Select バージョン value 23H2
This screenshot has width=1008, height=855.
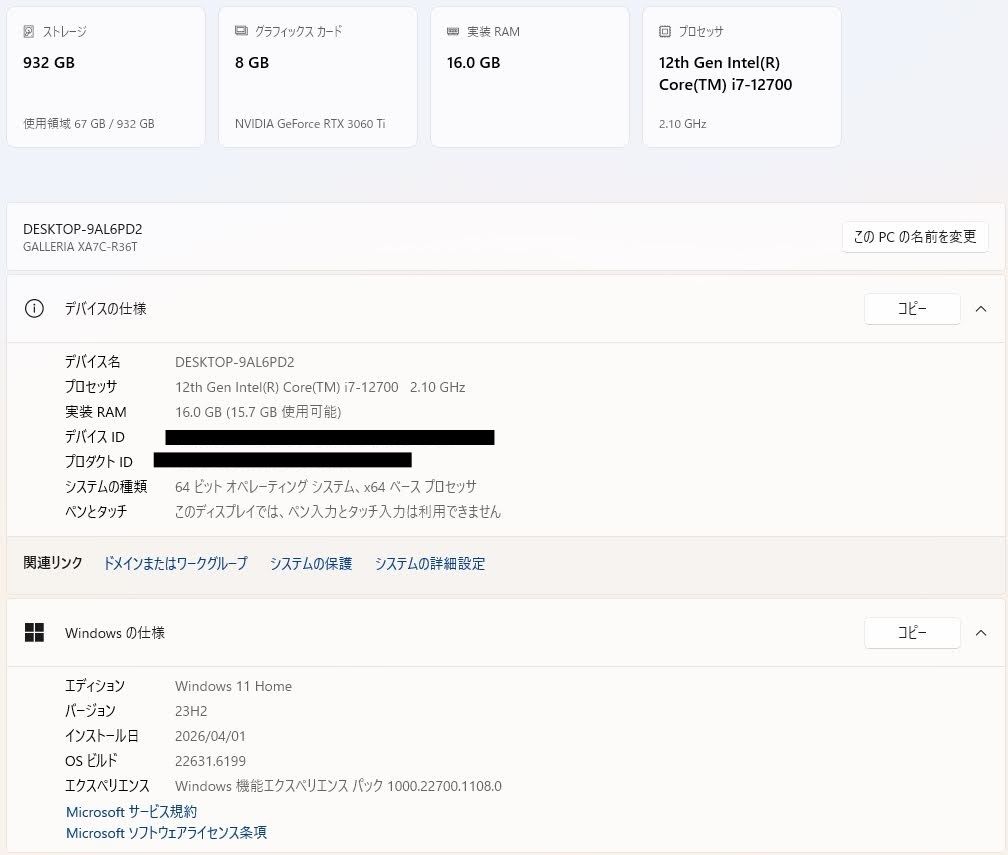pyautogui.click(x=191, y=711)
